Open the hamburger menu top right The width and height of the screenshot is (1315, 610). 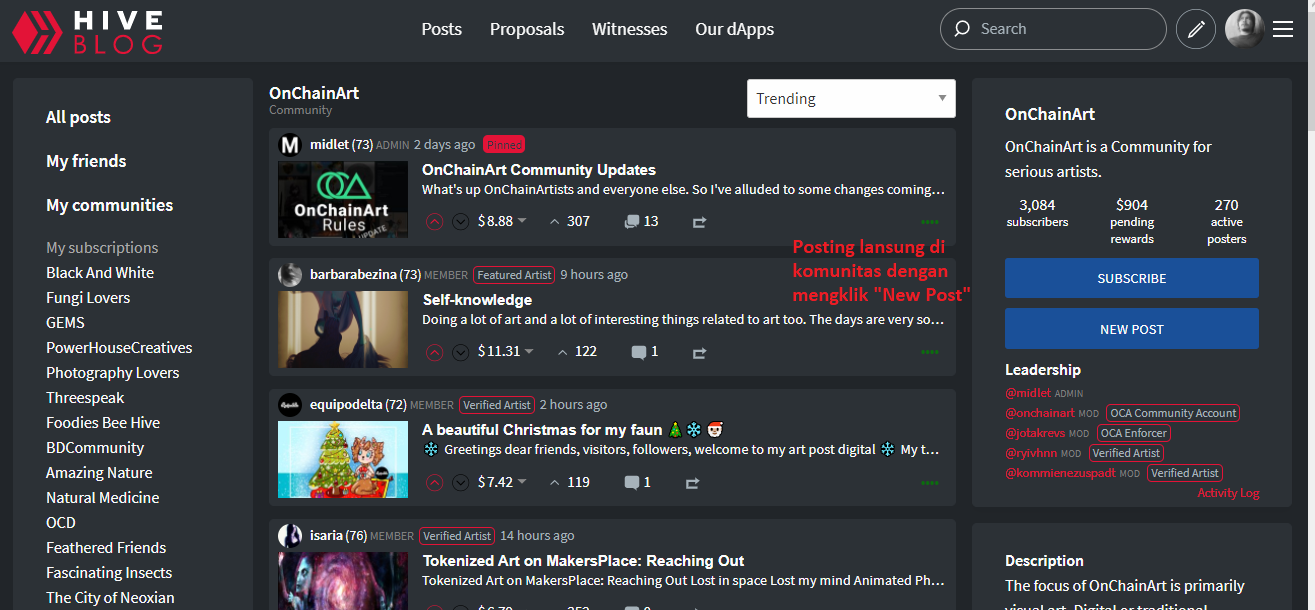tap(1283, 29)
